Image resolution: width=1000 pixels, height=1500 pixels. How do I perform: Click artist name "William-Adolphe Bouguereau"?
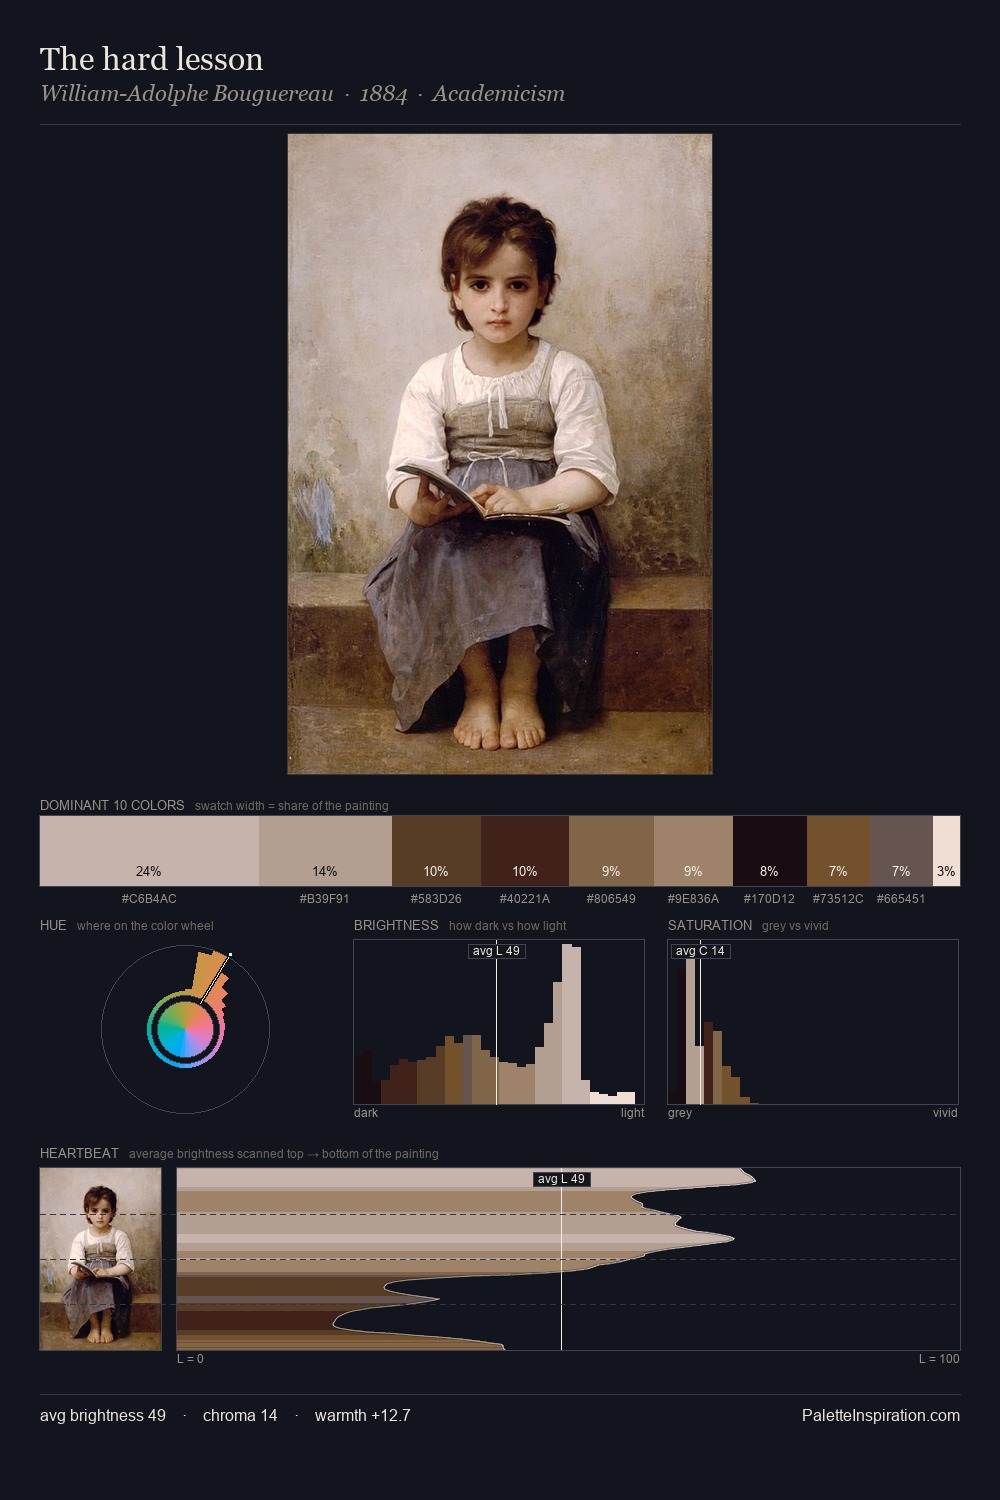click(x=187, y=94)
